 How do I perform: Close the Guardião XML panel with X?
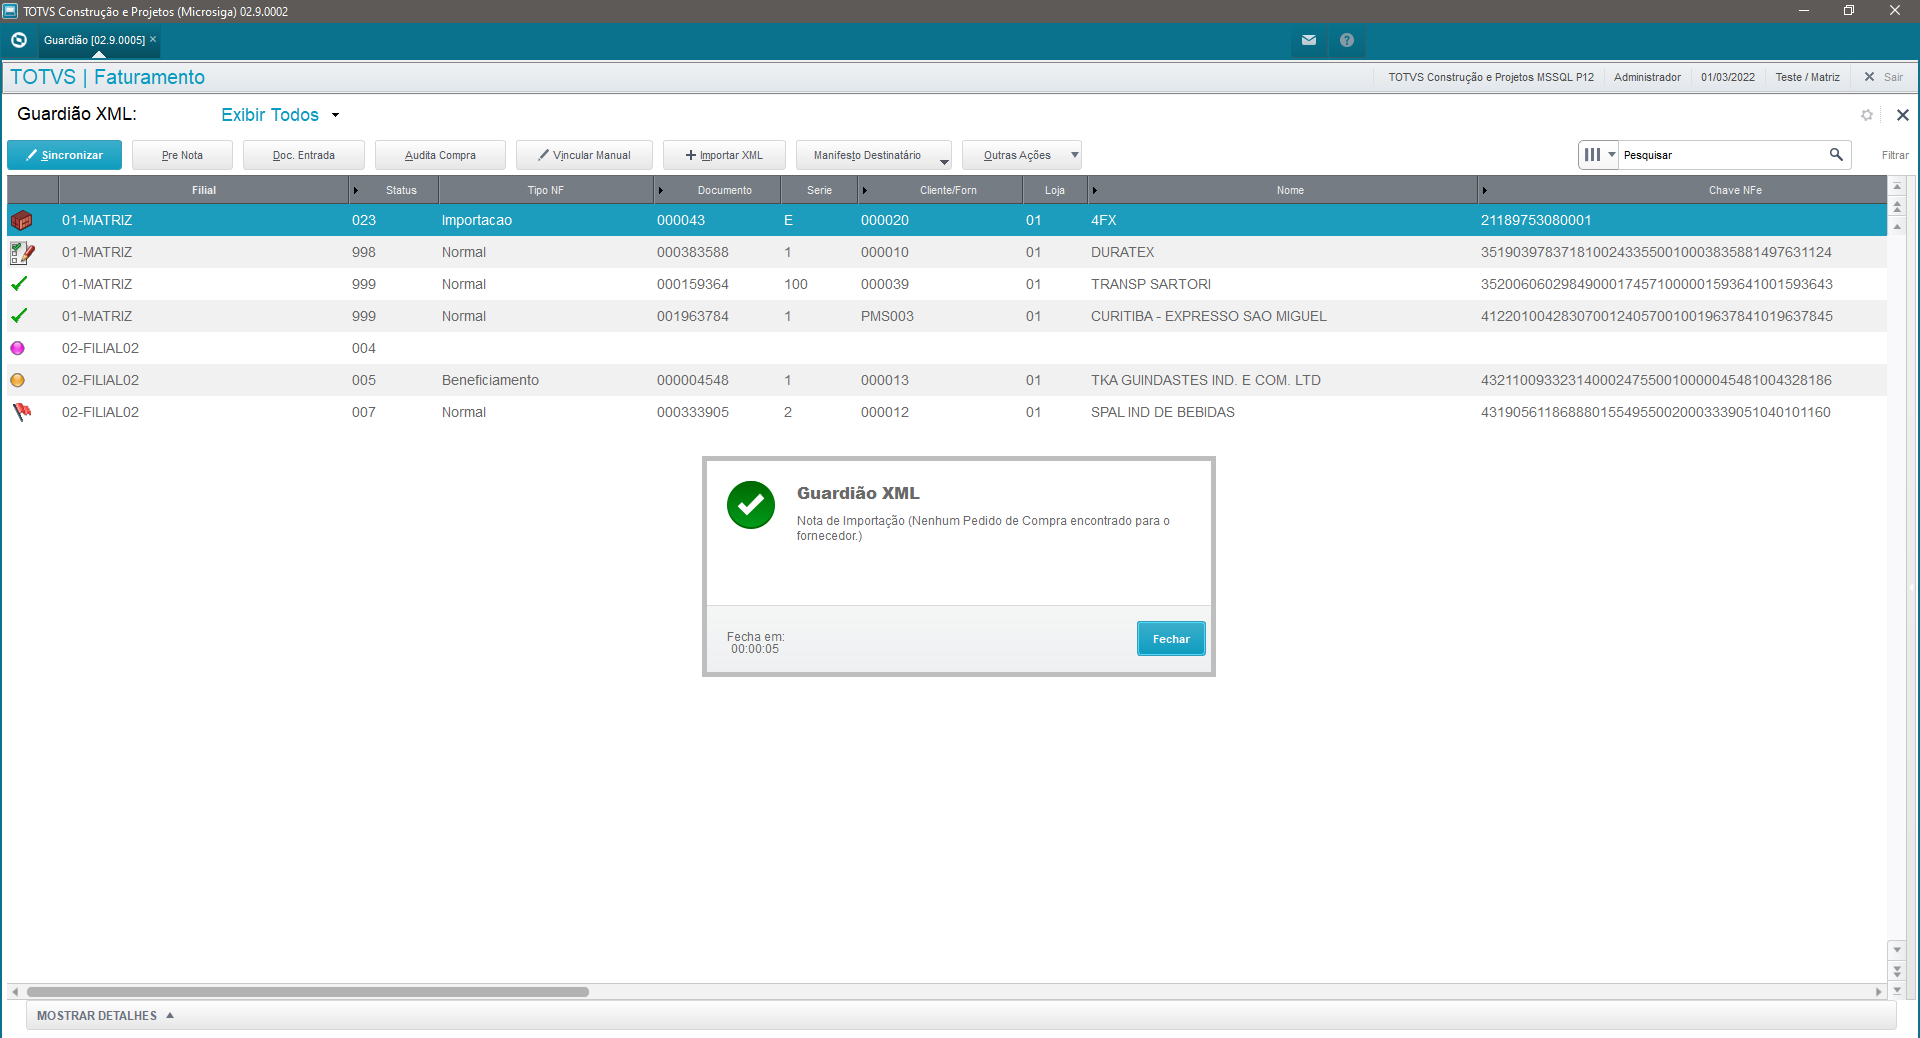click(1902, 115)
